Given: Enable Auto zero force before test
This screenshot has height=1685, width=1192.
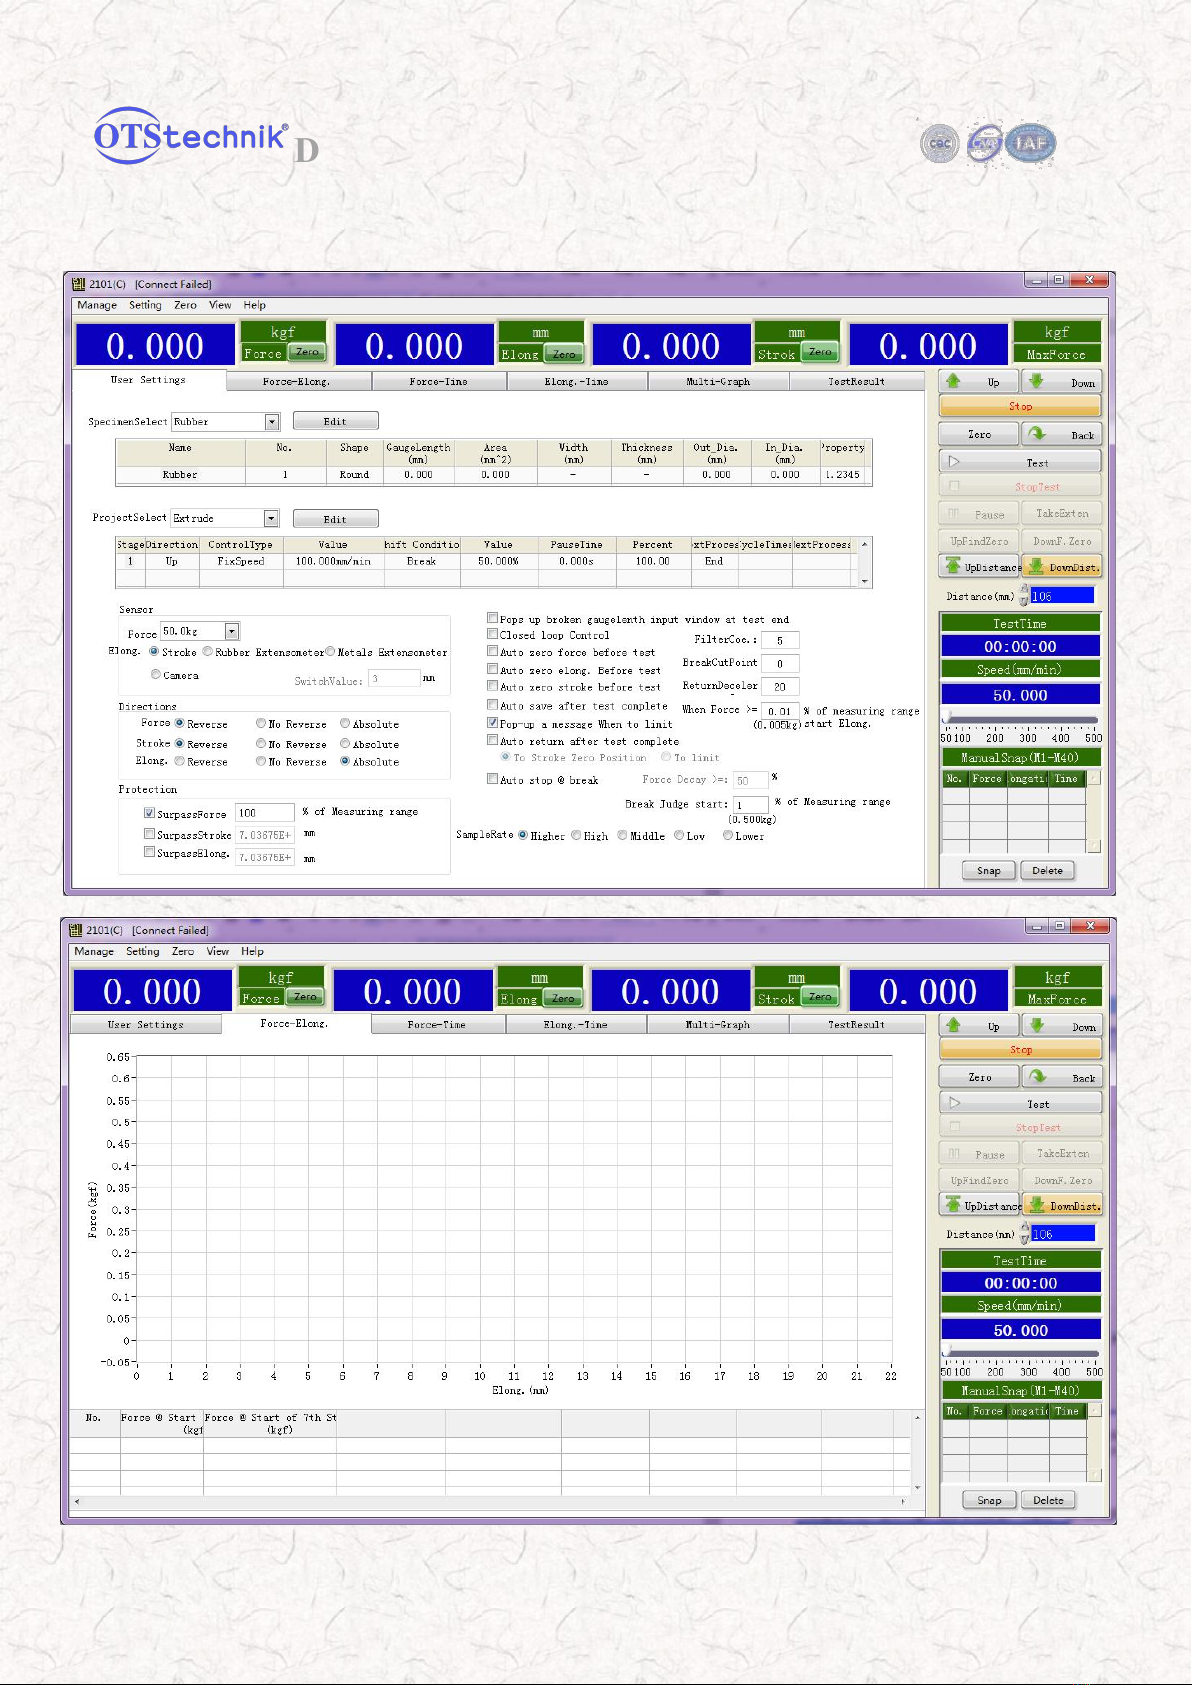Looking at the screenshot, I should (x=492, y=651).
